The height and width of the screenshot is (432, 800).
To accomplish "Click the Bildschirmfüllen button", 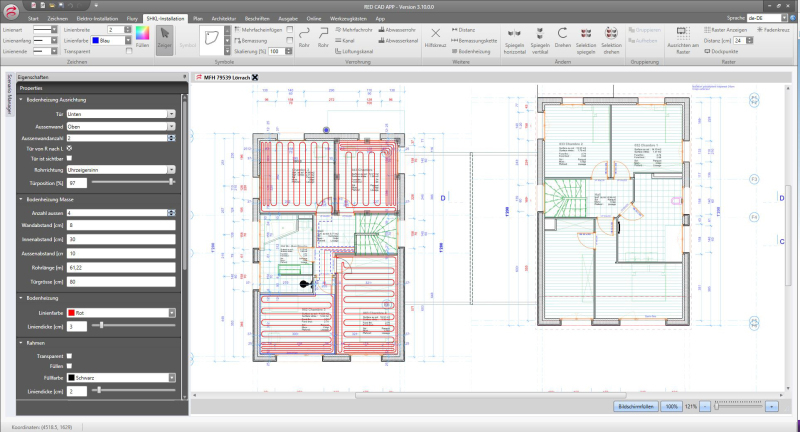I will (x=636, y=406).
